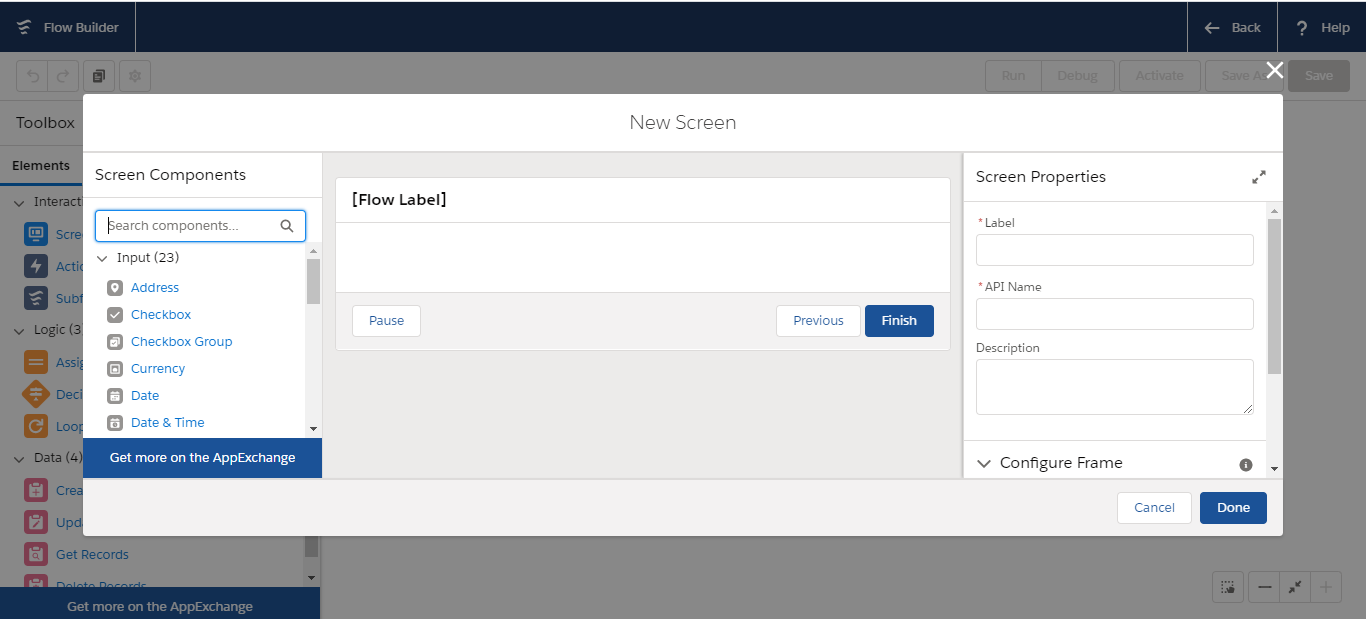The height and width of the screenshot is (619, 1366).
Task: Expand the Configure Frame section
Action: click(983, 462)
